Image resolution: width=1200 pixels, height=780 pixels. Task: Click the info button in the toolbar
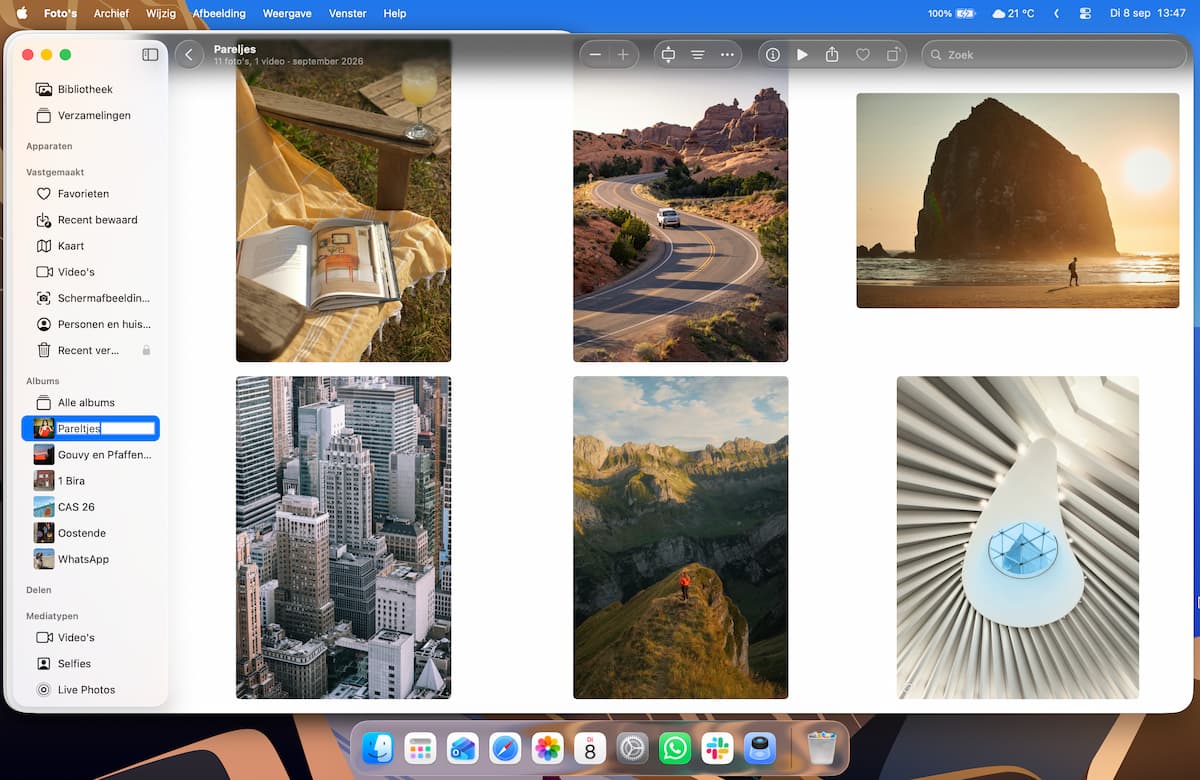pos(773,55)
